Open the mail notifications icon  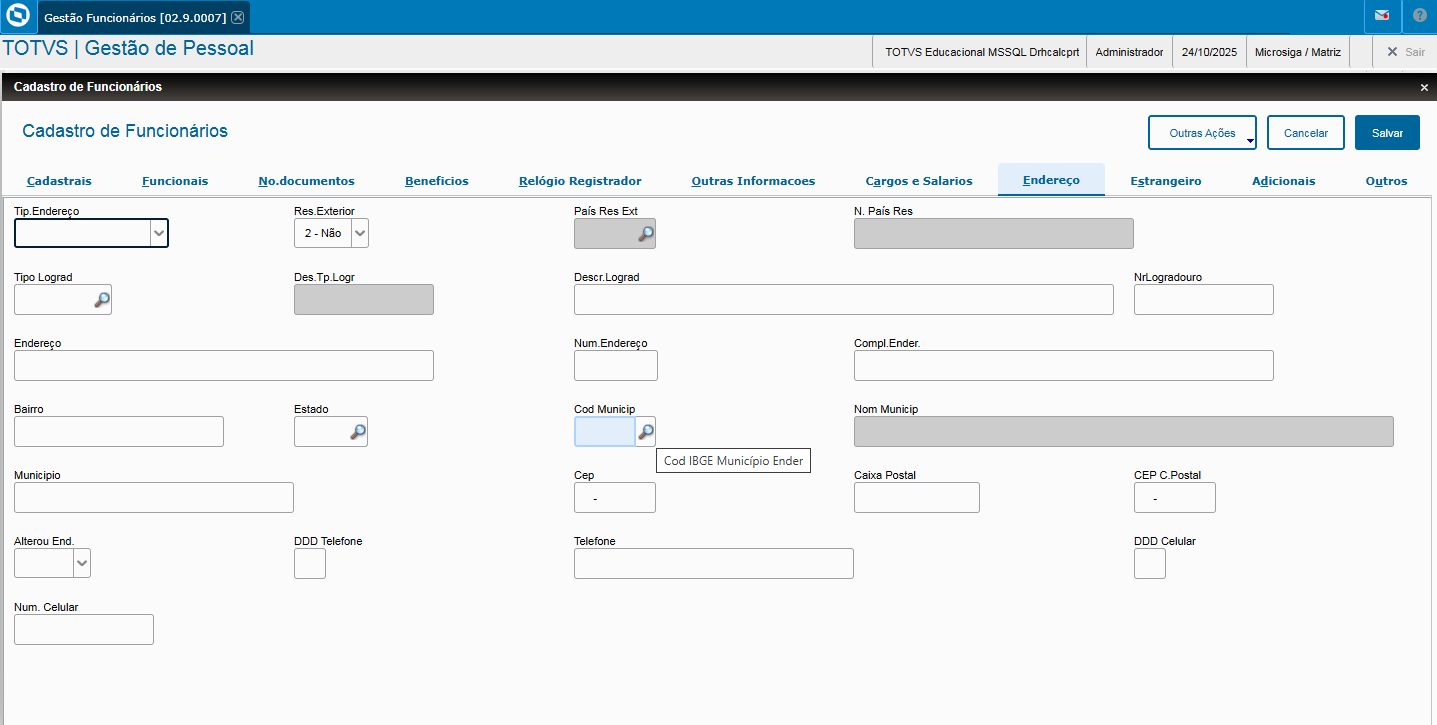click(1382, 16)
